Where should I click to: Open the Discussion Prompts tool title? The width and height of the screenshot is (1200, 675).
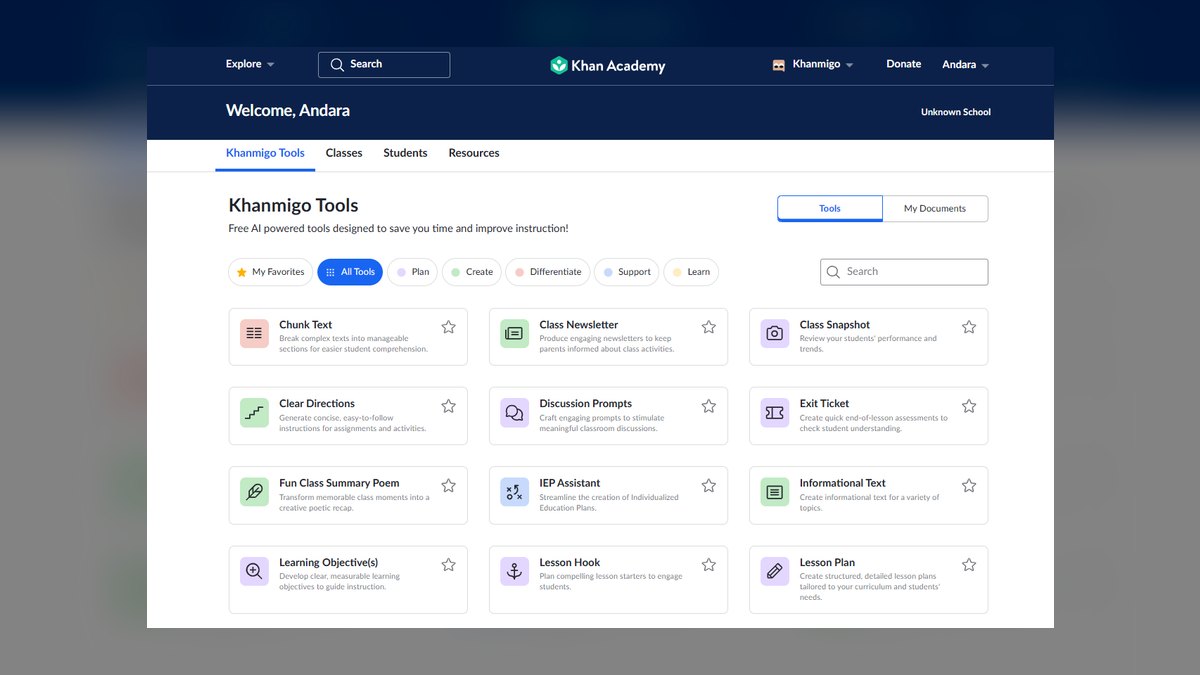[586, 404]
